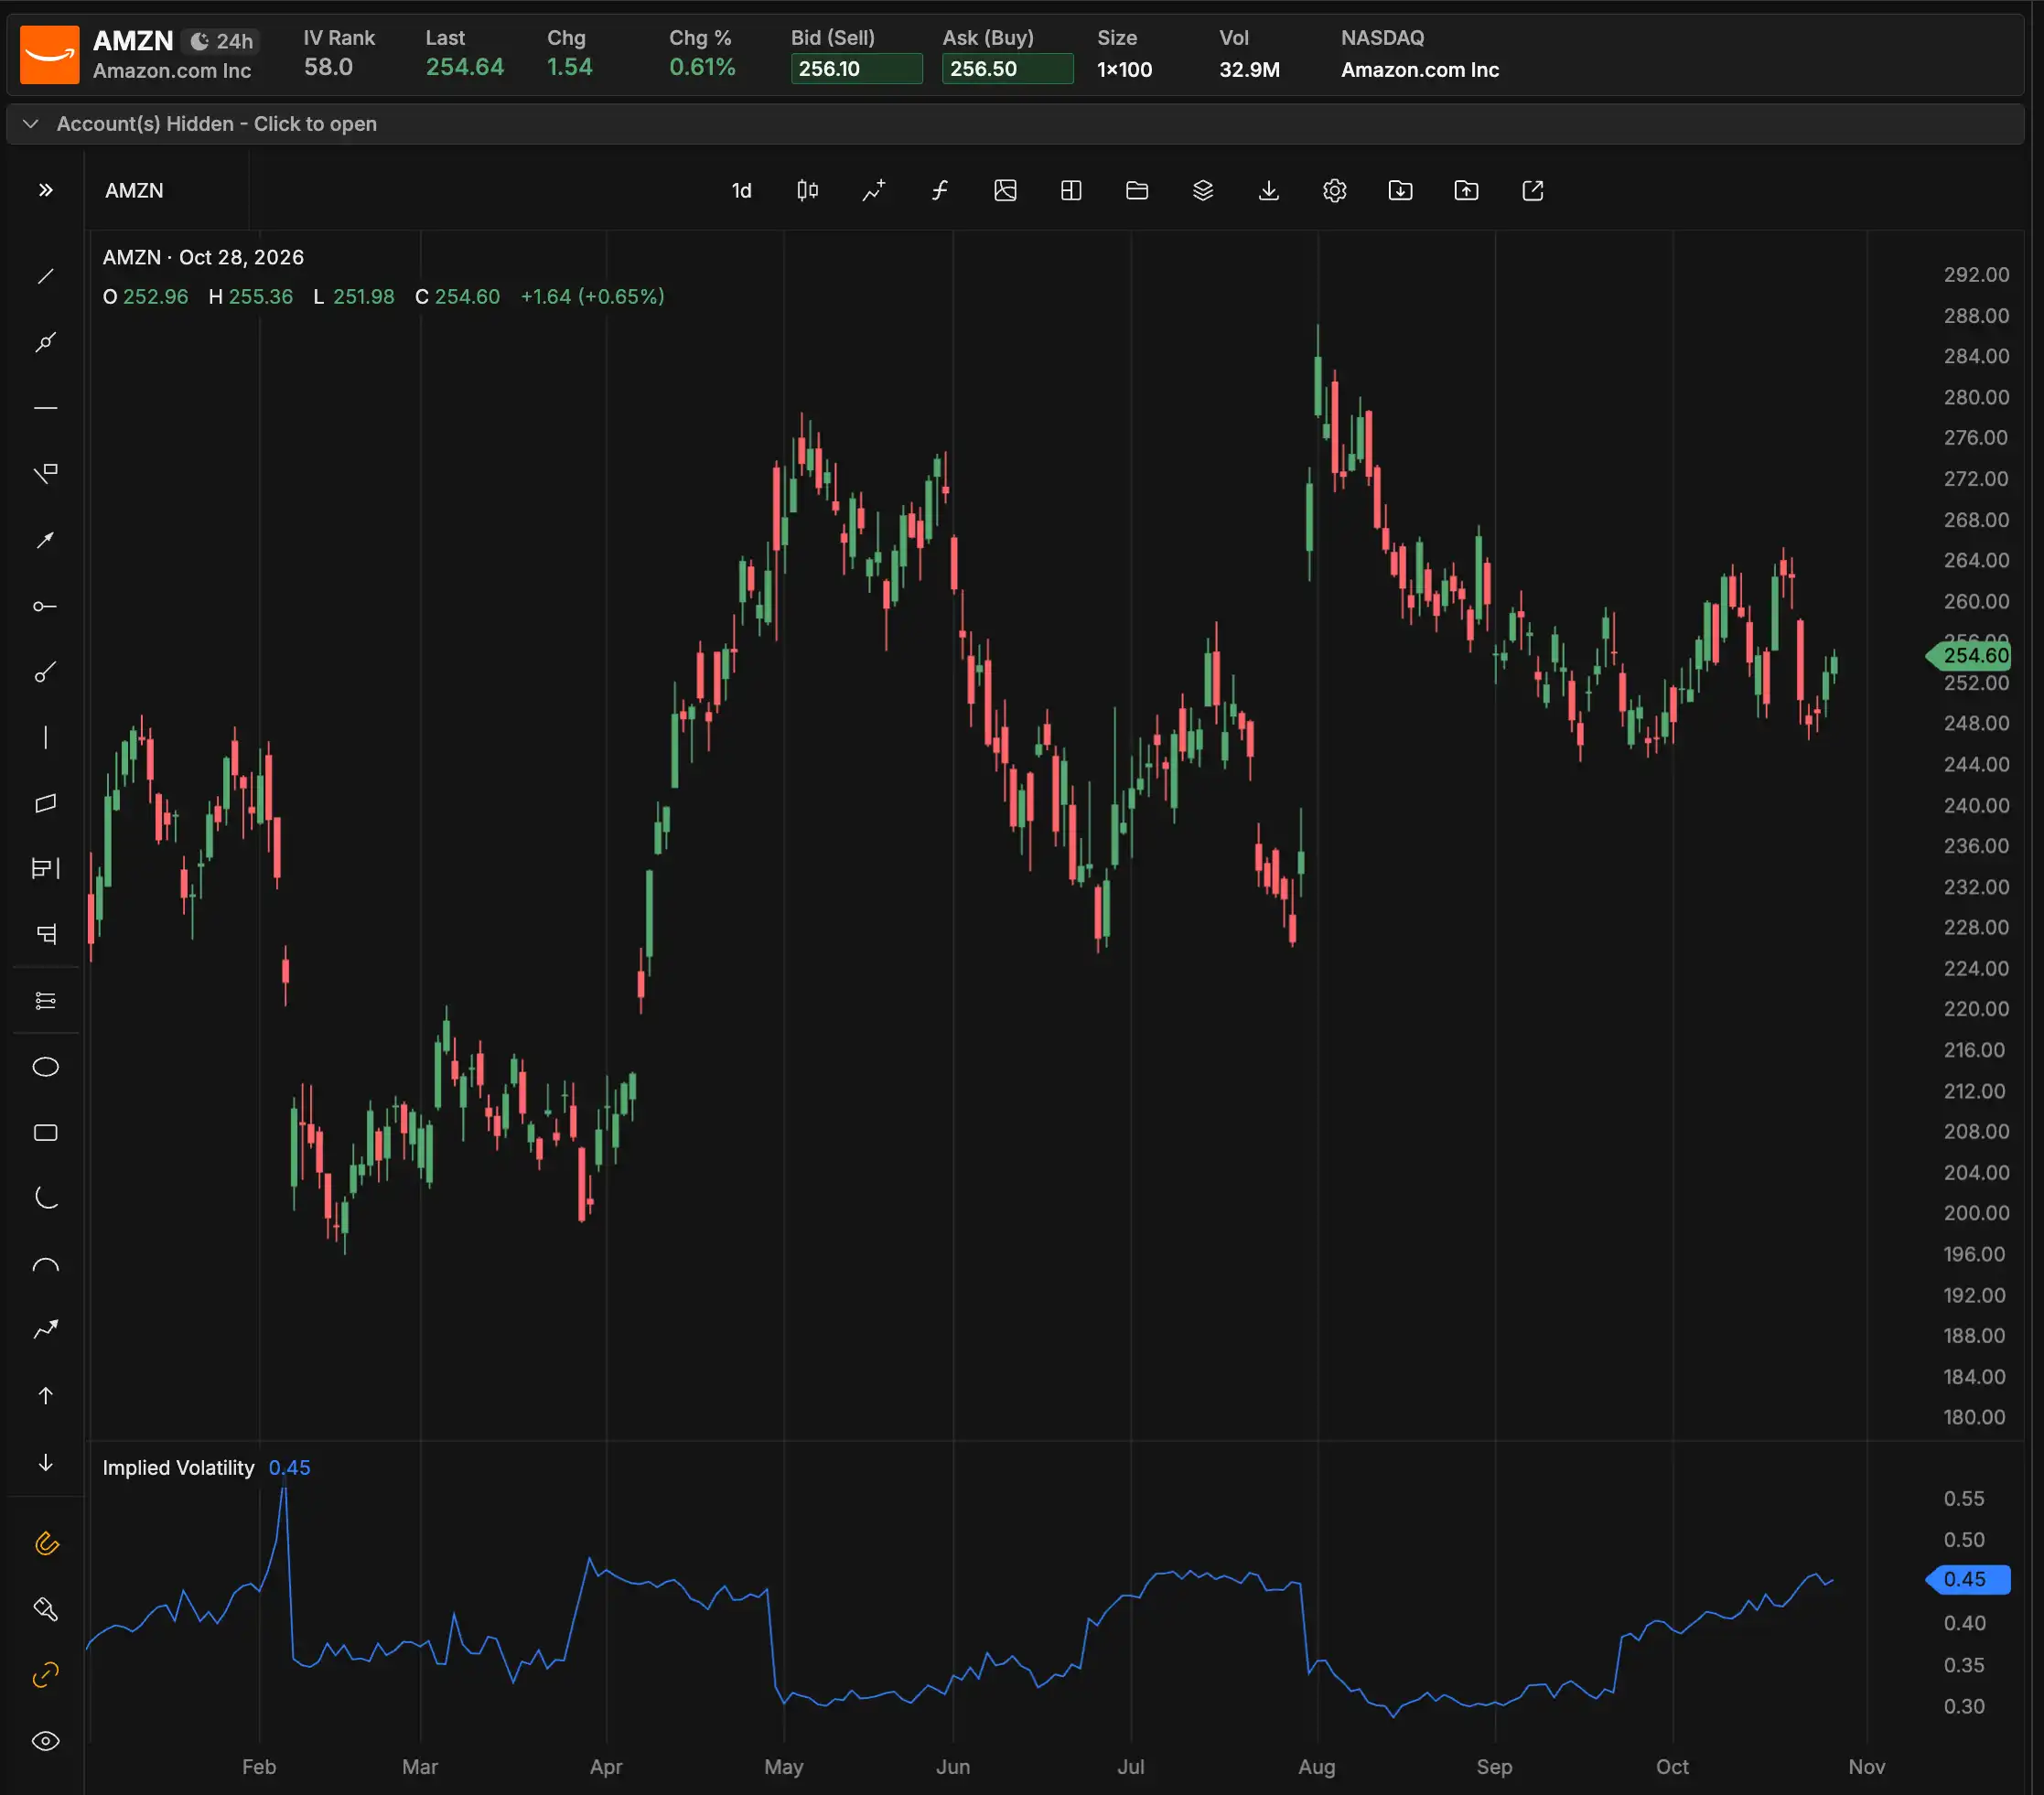The width and height of the screenshot is (2044, 1795).
Task: Select the down arrow marker tool
Action: (x=45, y=1462)
